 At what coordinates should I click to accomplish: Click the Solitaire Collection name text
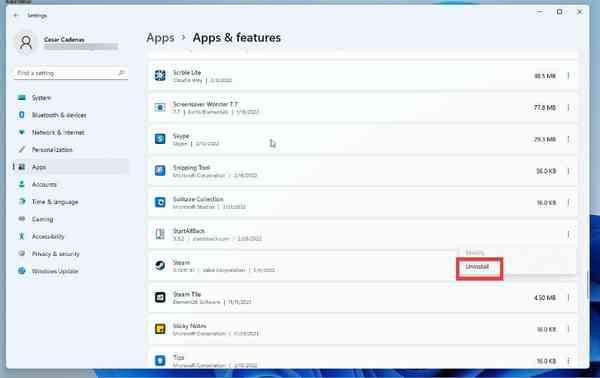198,199
